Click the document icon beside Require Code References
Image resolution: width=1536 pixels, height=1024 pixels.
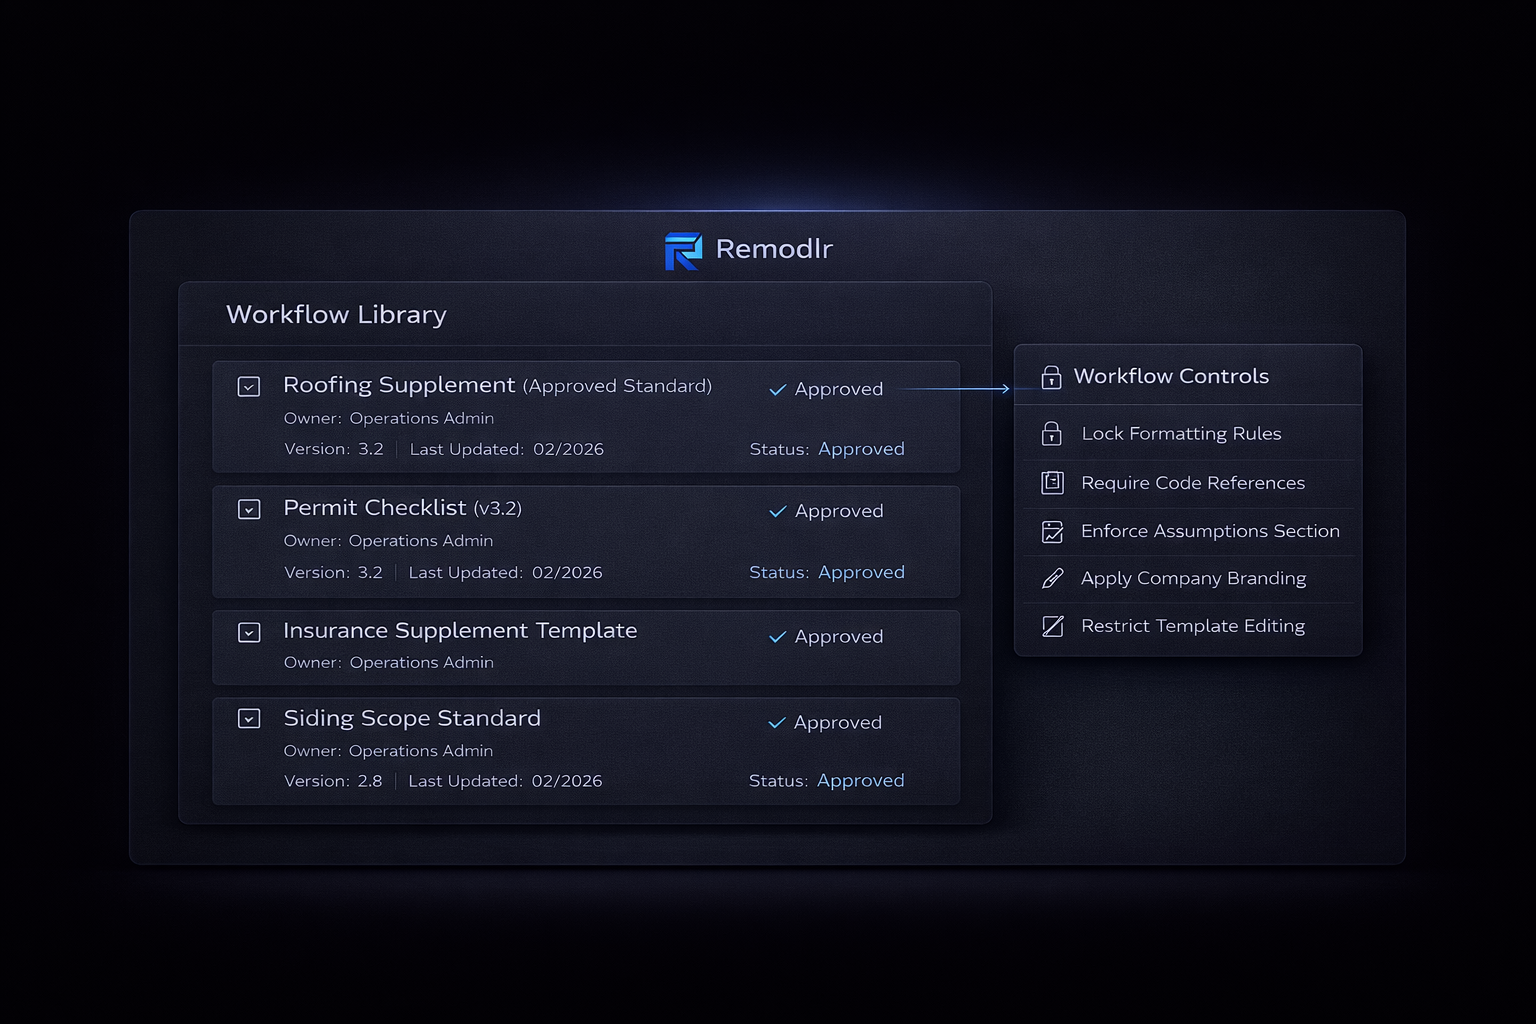click(1051, 482)
